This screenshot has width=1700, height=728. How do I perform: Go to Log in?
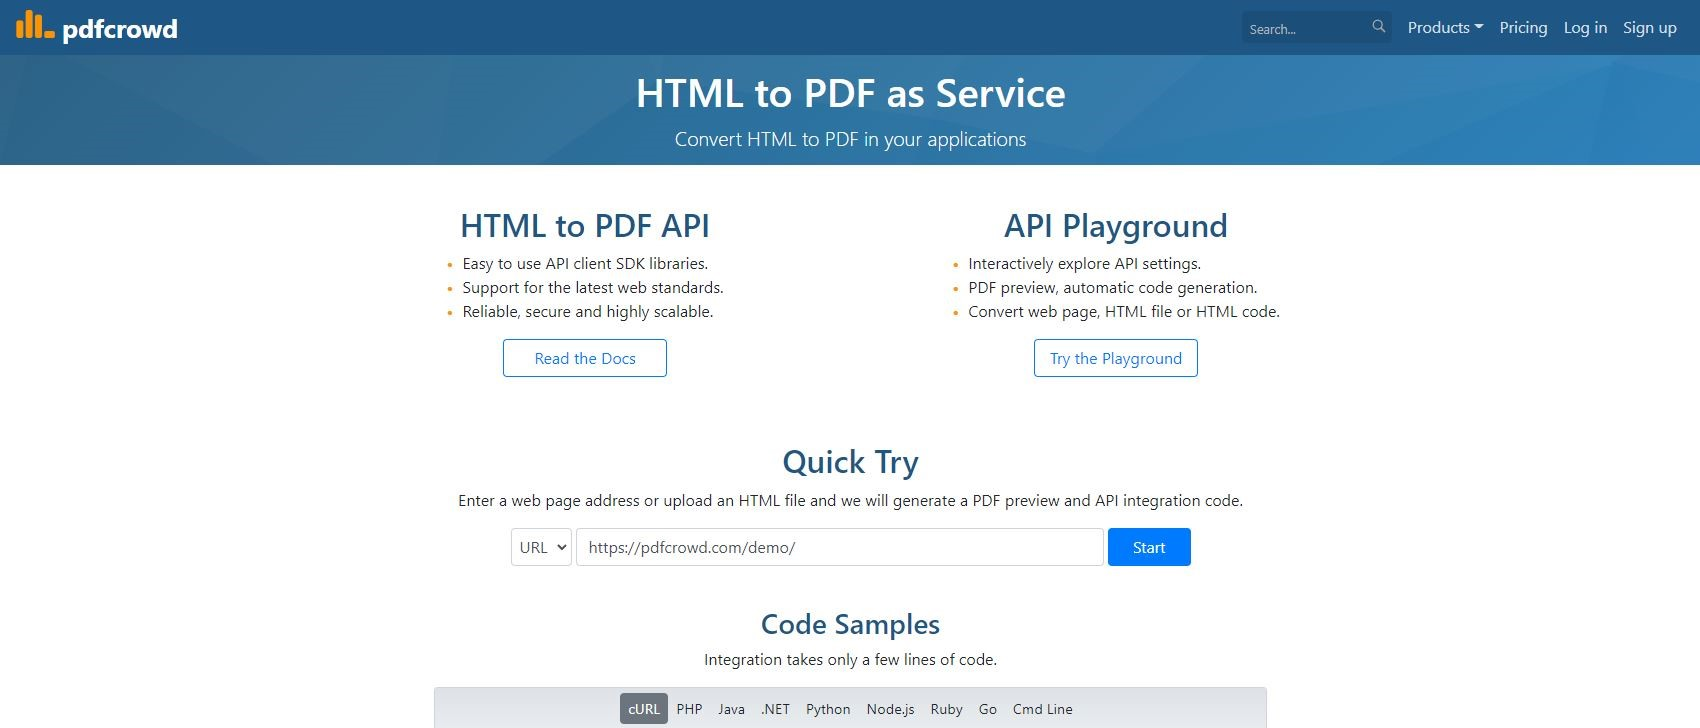[x=1585, y=28]
